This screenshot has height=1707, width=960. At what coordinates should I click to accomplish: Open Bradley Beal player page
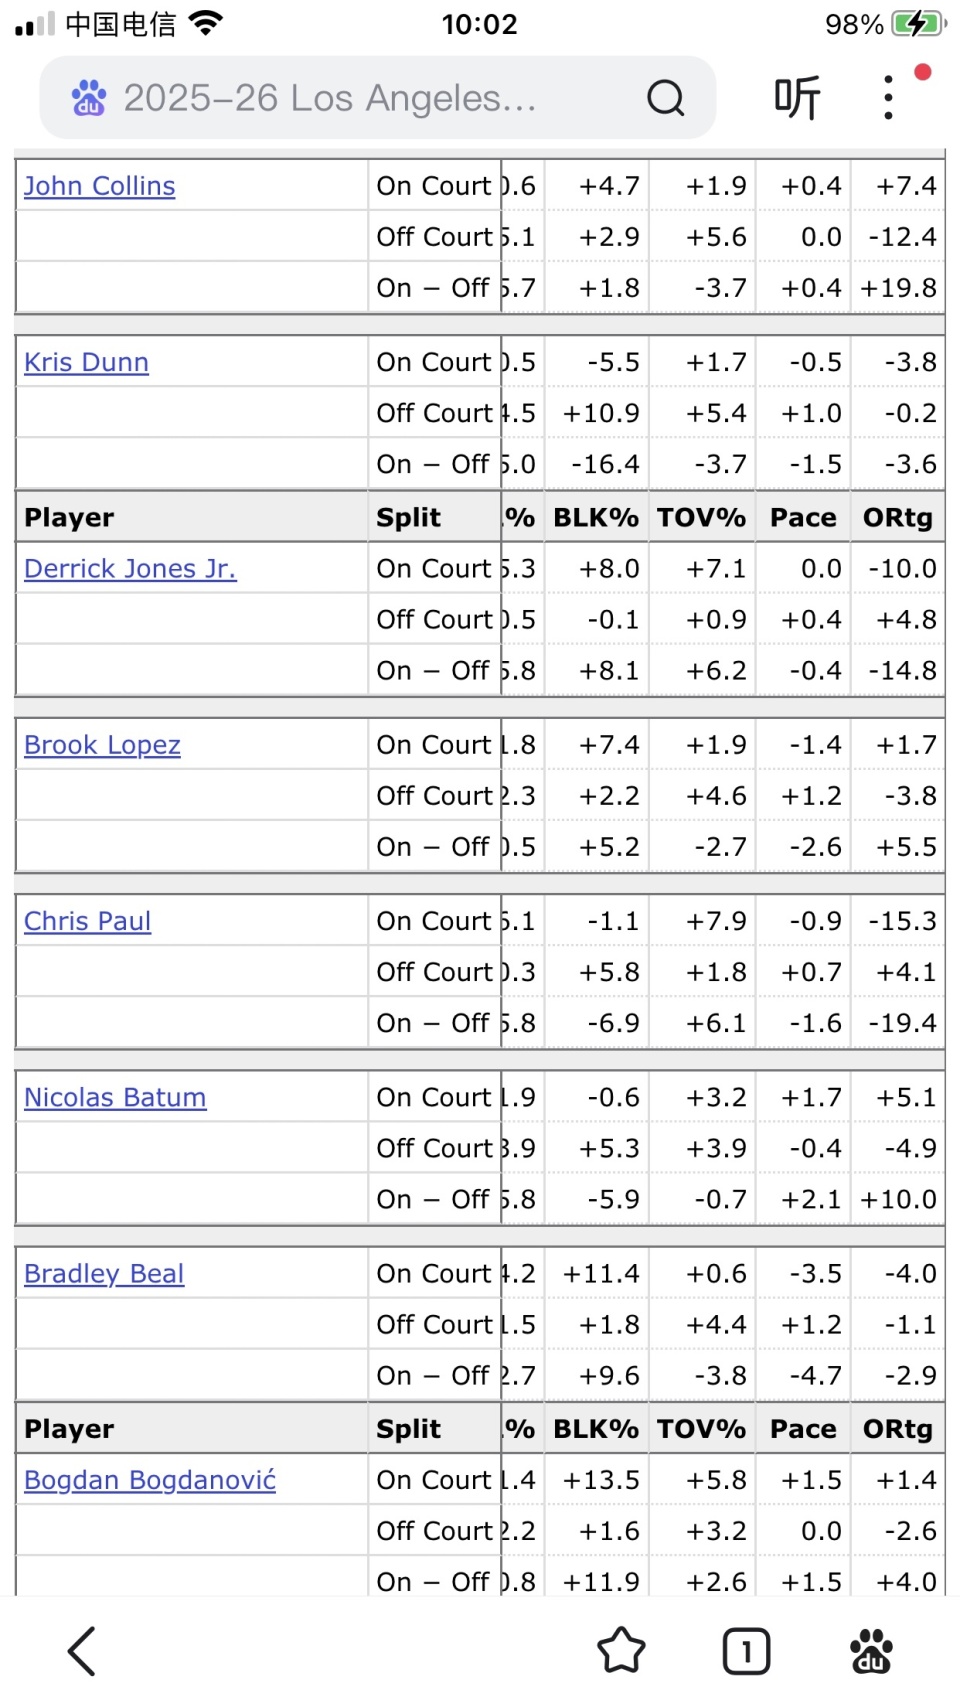(104, 1273)
